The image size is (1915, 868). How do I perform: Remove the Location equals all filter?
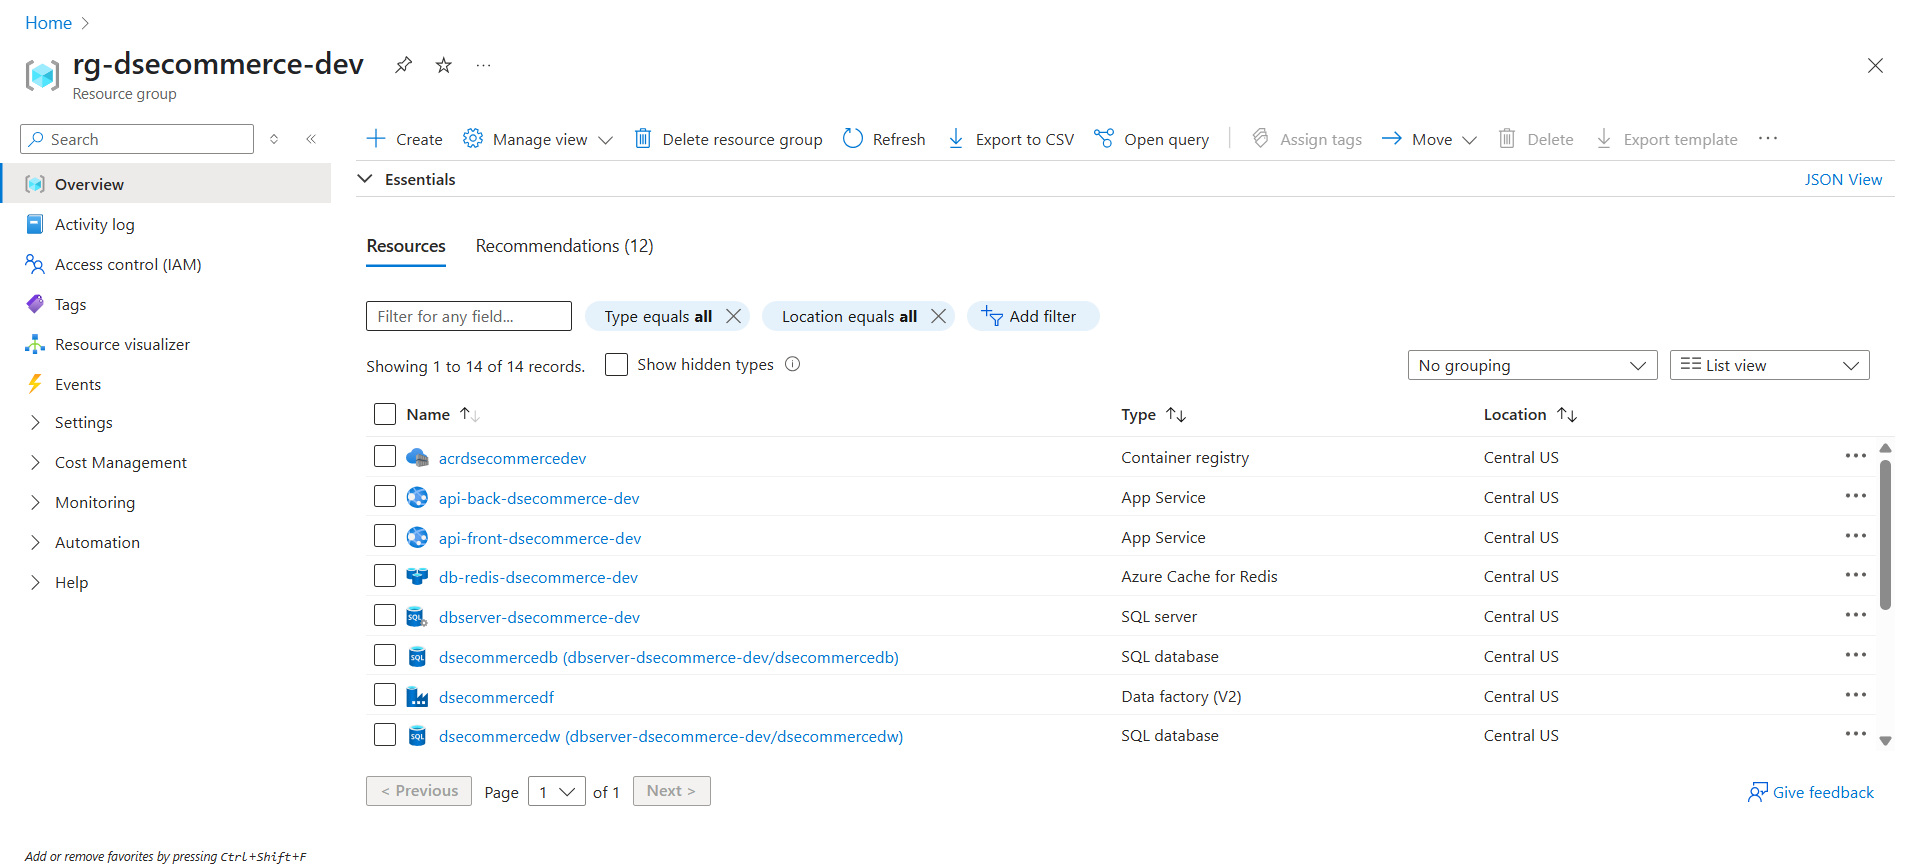[x=938, y=316]
